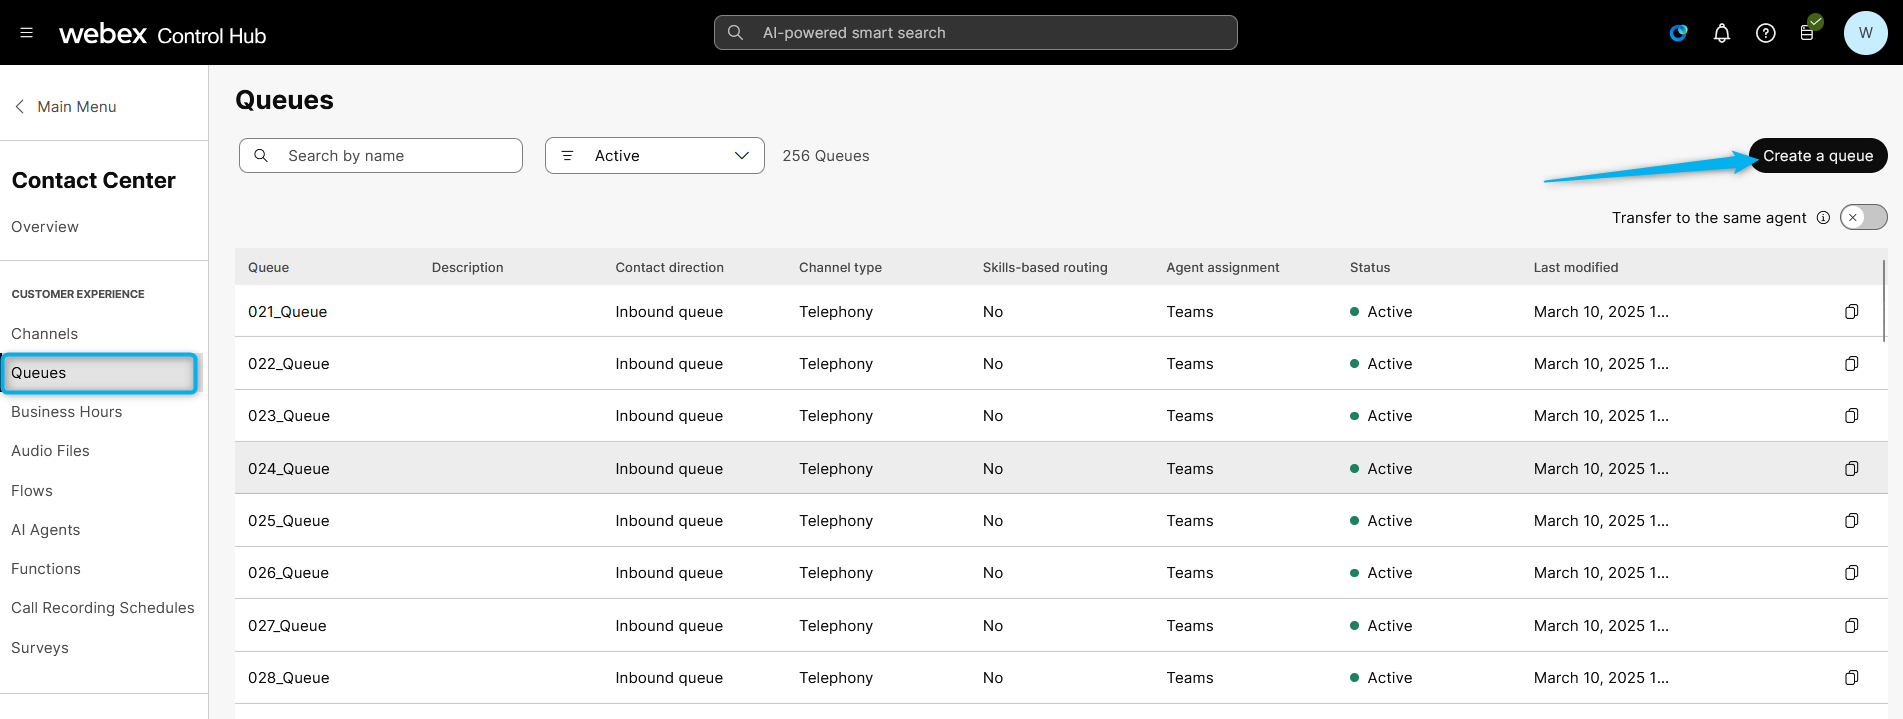This screenshot has height=719, width=1903.
Task: Click info icon beside Transfer to same agent
Action: click(x=1823, y=218)
